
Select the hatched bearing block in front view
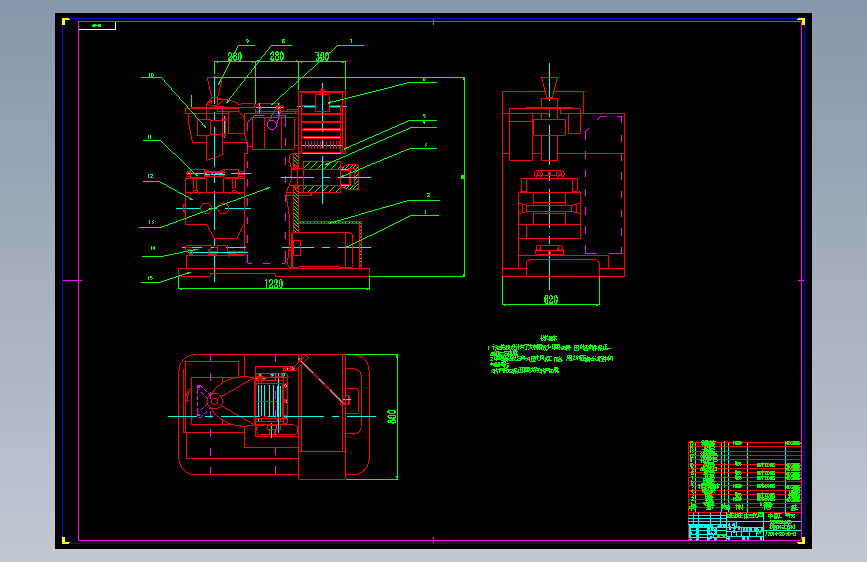coord(322,177)
